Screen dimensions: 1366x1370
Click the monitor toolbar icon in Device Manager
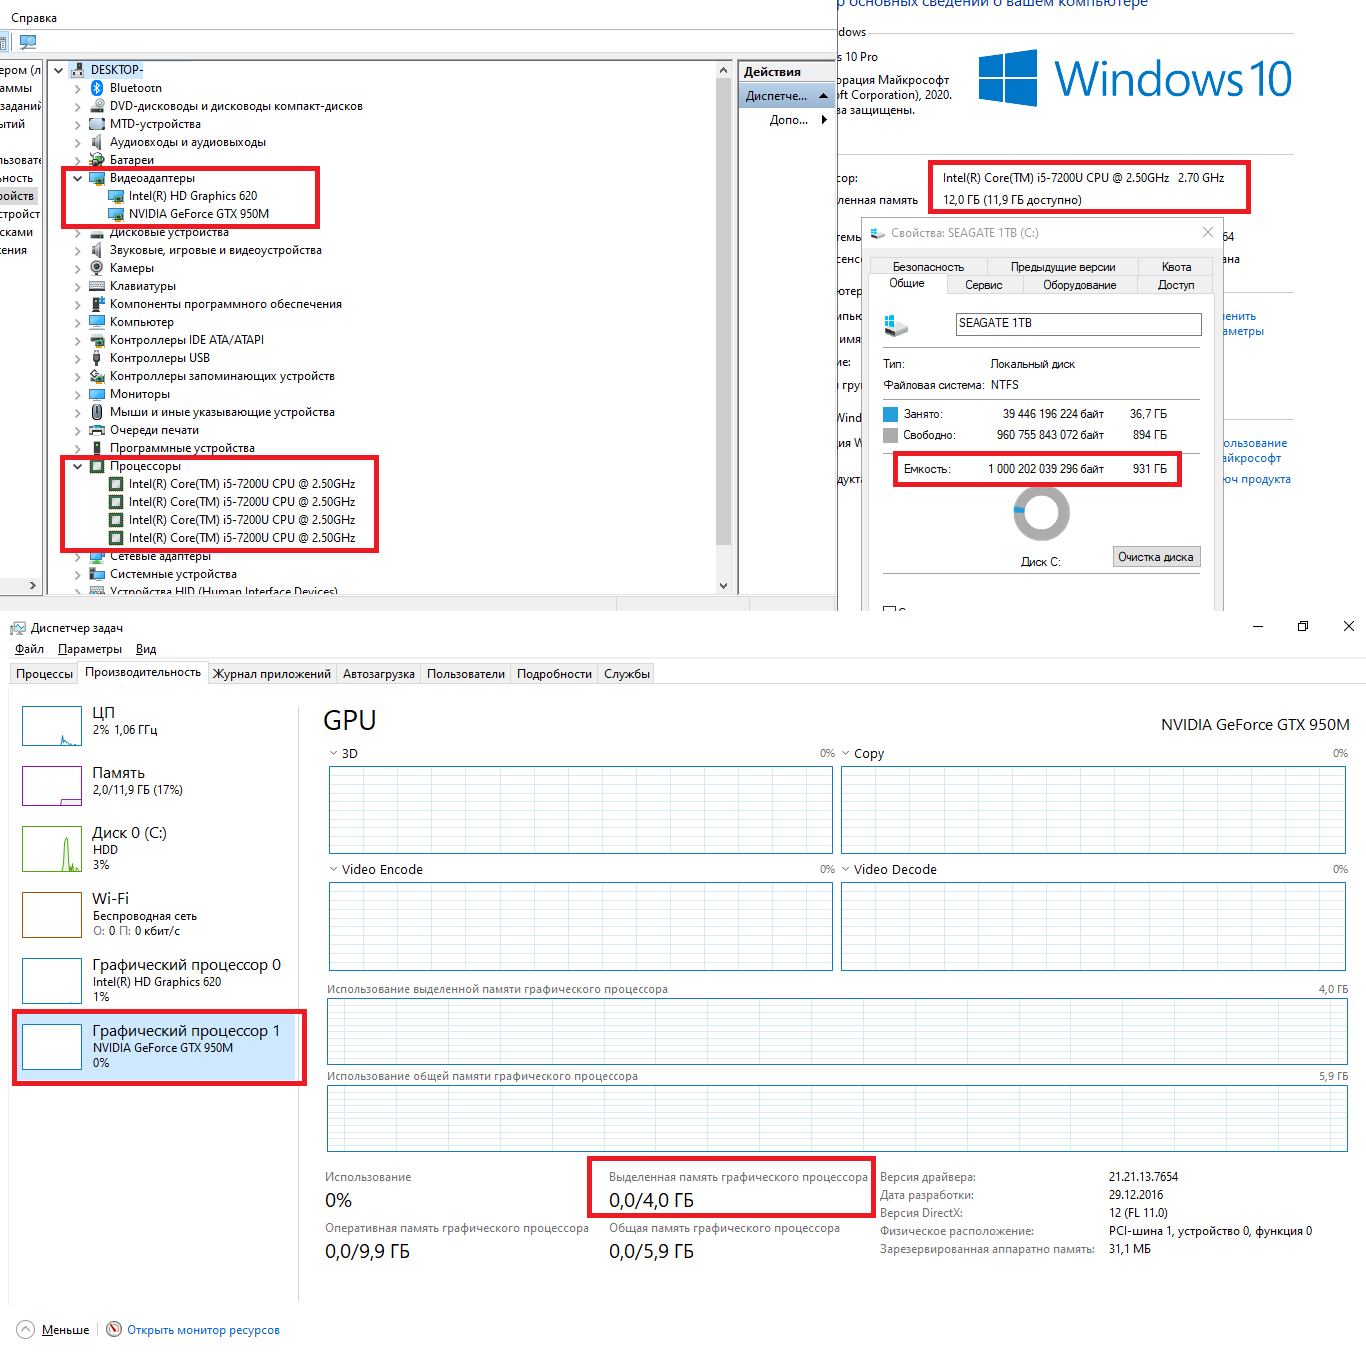(28, 42)
